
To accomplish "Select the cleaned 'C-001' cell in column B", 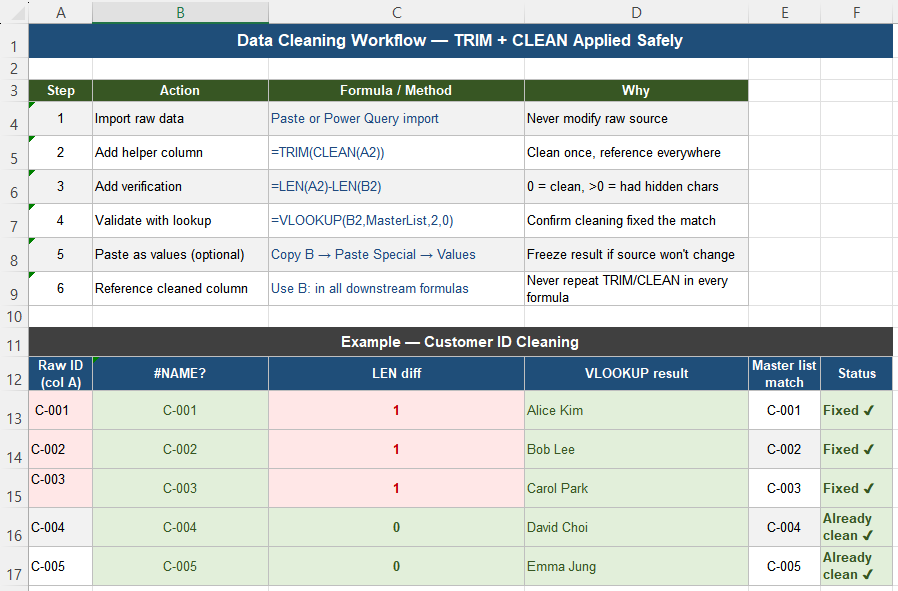I will coord(180,411).
